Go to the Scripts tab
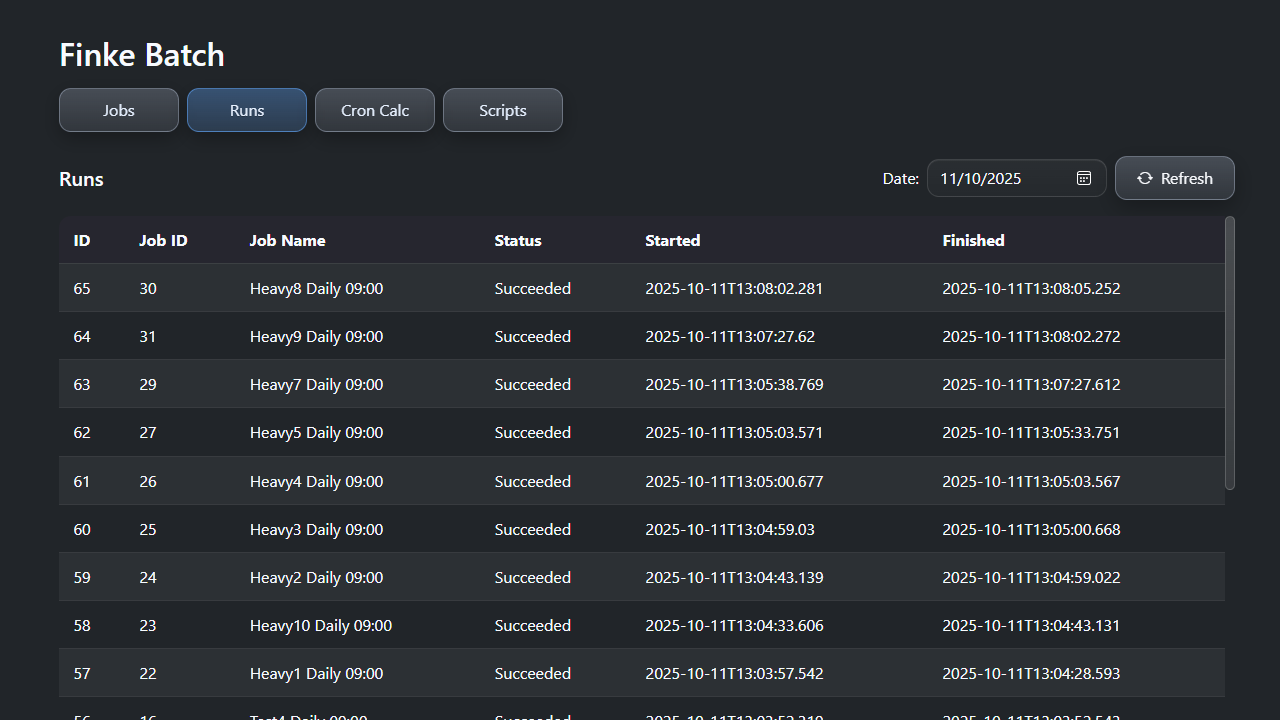 click(x=503, y=110)
